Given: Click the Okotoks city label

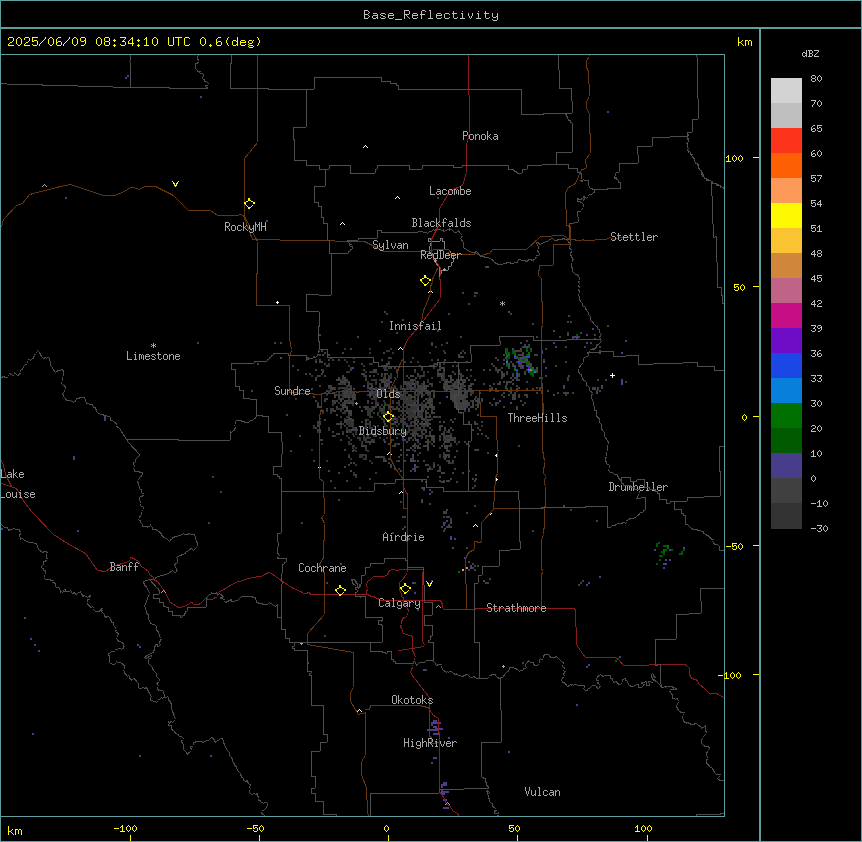Looking at the screenshot, I should pos(412,700).
